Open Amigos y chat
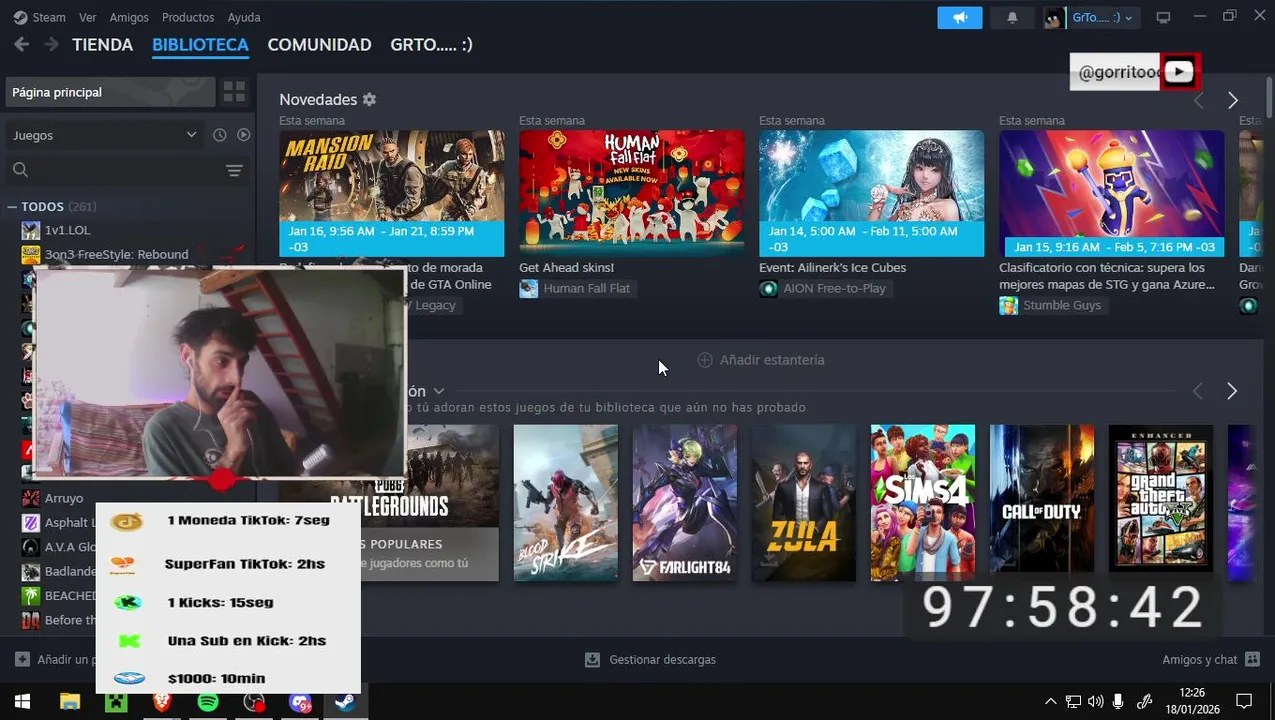Screen dimensions: 1275x720 pyautogui.click(x=1213, y=660)
